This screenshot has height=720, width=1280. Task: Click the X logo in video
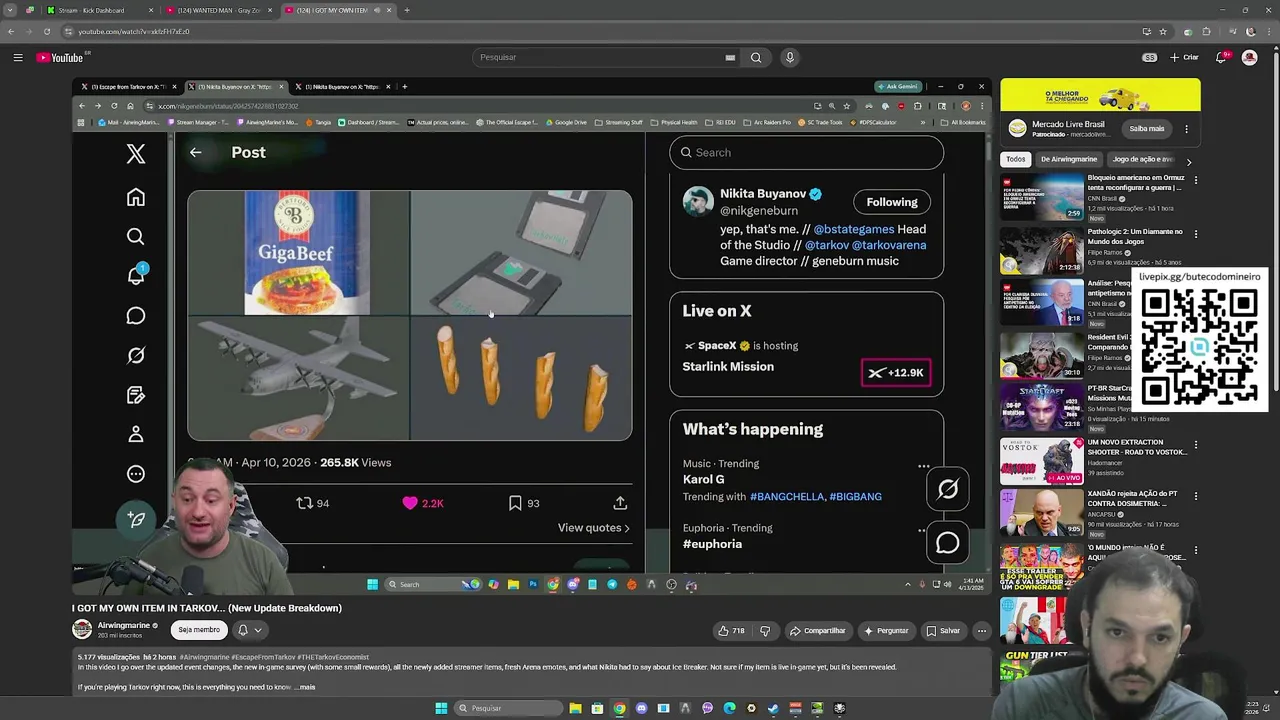tap(136, 153)
